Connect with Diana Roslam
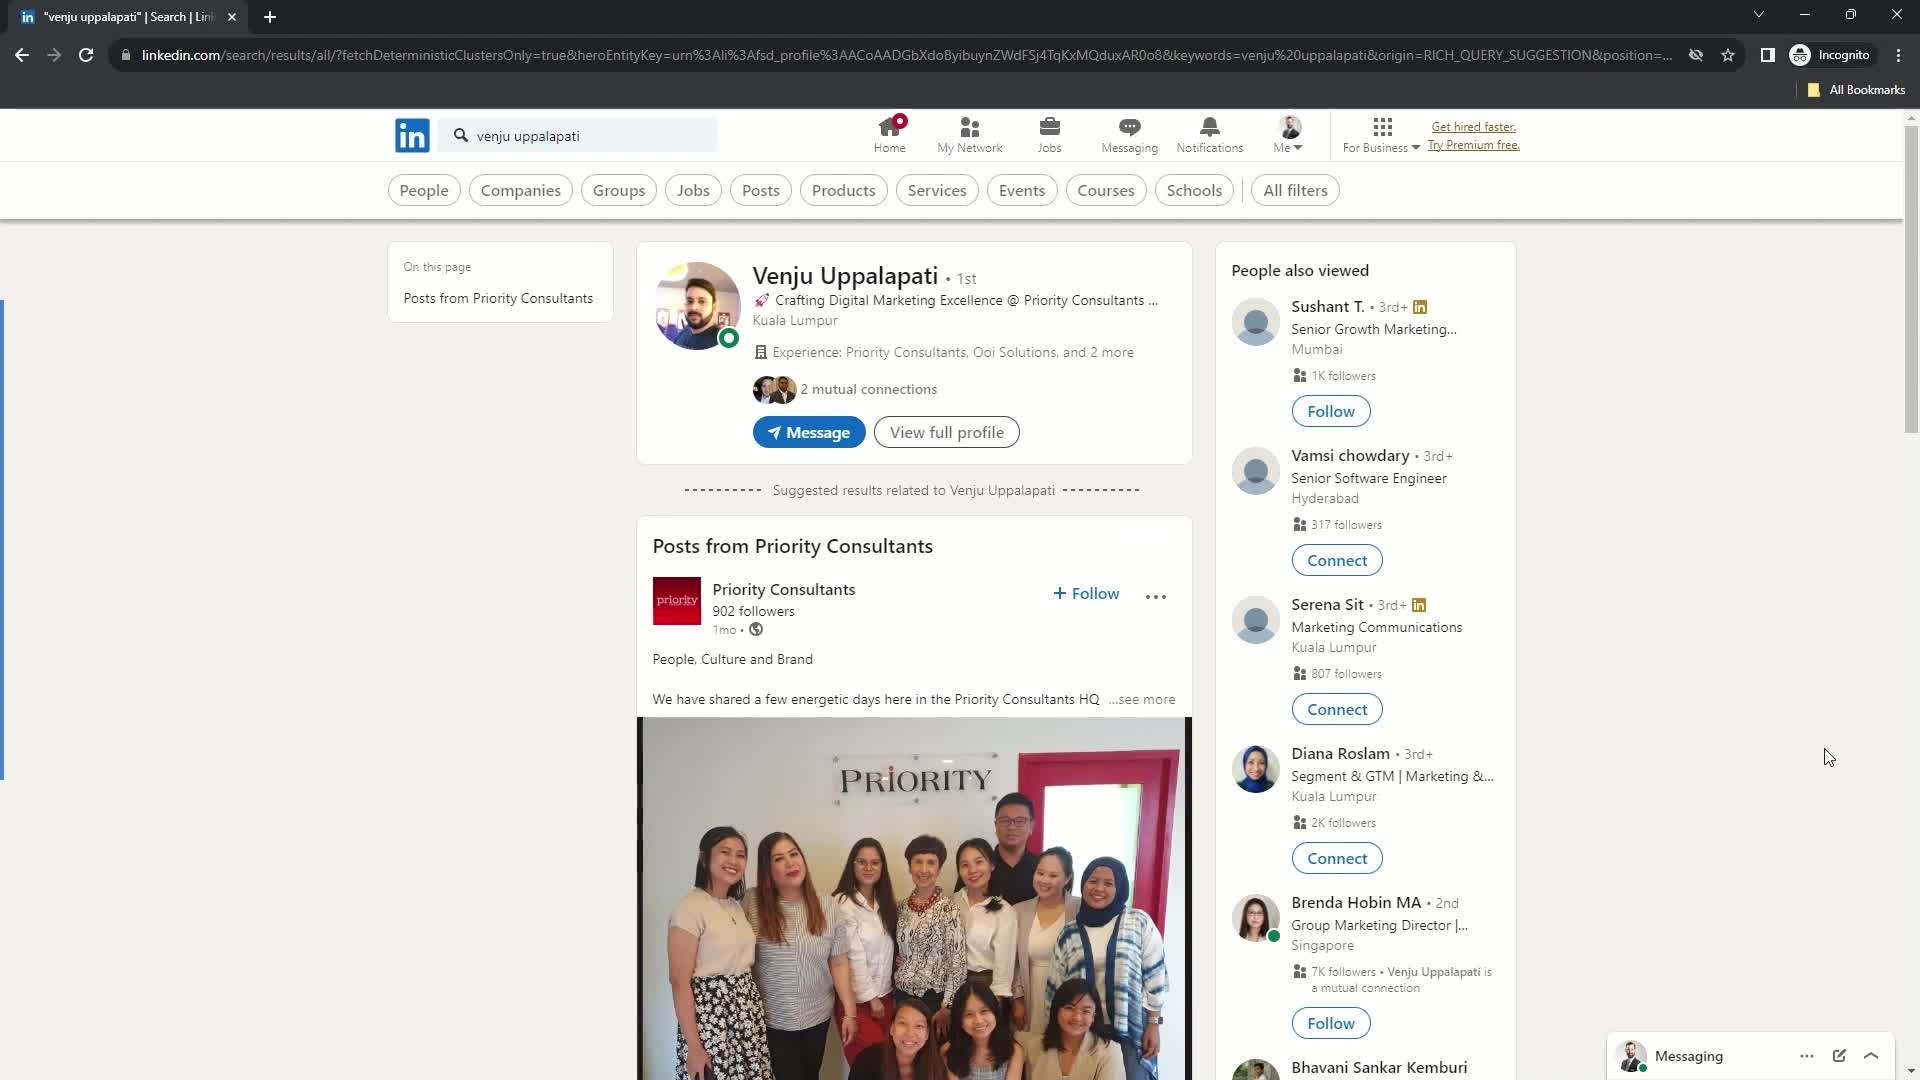 click(x=1337, y=858)
